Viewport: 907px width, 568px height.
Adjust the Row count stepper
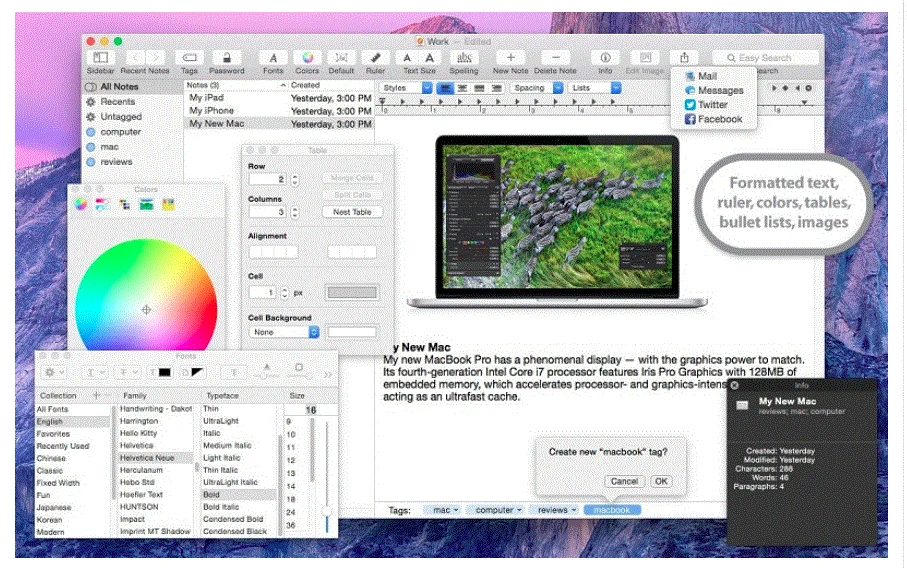coord(295,180)
